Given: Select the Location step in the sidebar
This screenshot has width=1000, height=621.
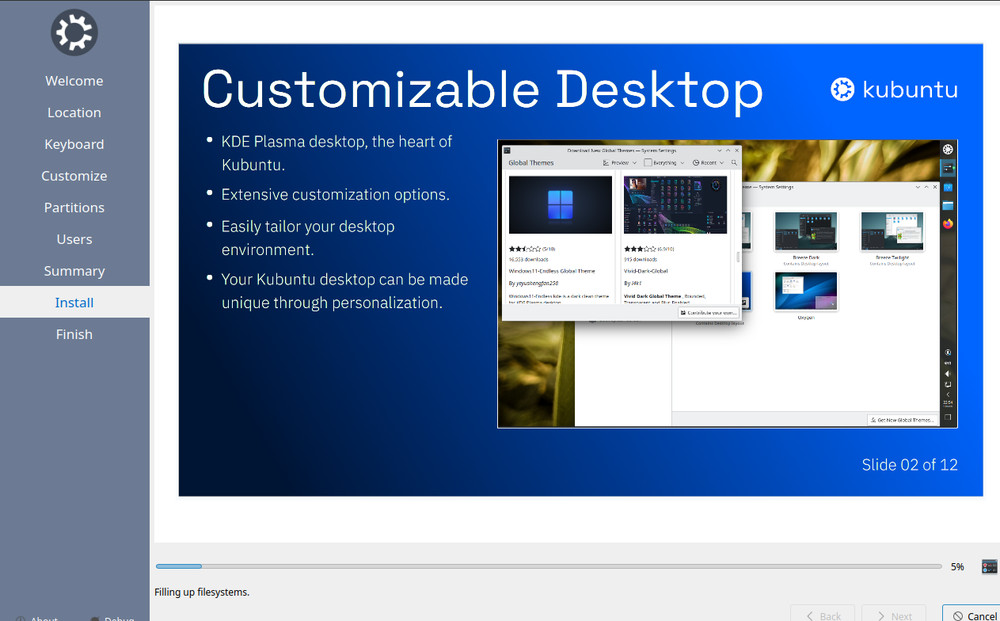Looking at the screenshot, I should pos(74,113).
